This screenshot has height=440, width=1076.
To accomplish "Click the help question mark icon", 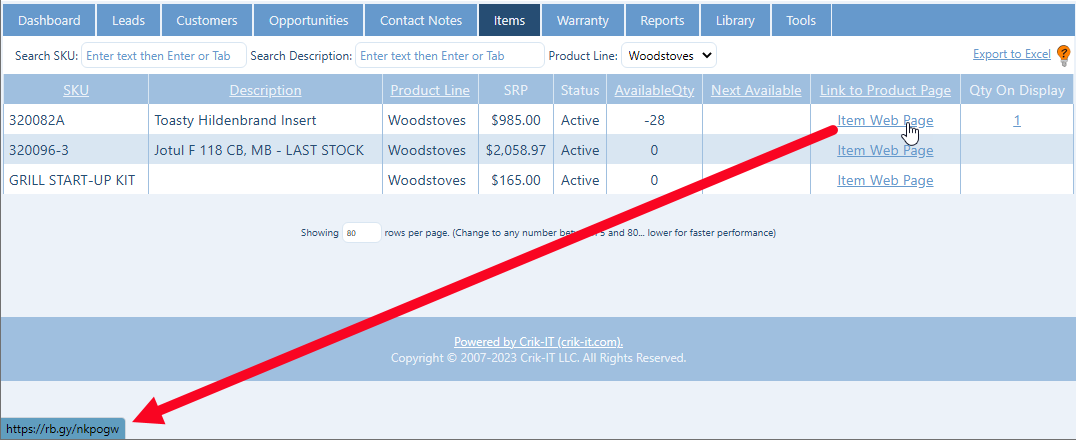I will pos(1063,55).
